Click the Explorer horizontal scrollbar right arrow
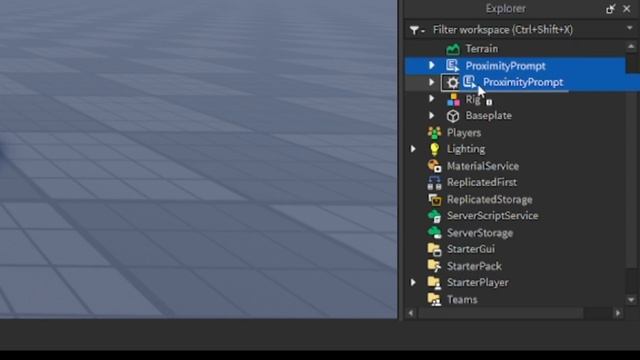Image resolution: width=640 pixels, height=360 pixels. [618, 313]
